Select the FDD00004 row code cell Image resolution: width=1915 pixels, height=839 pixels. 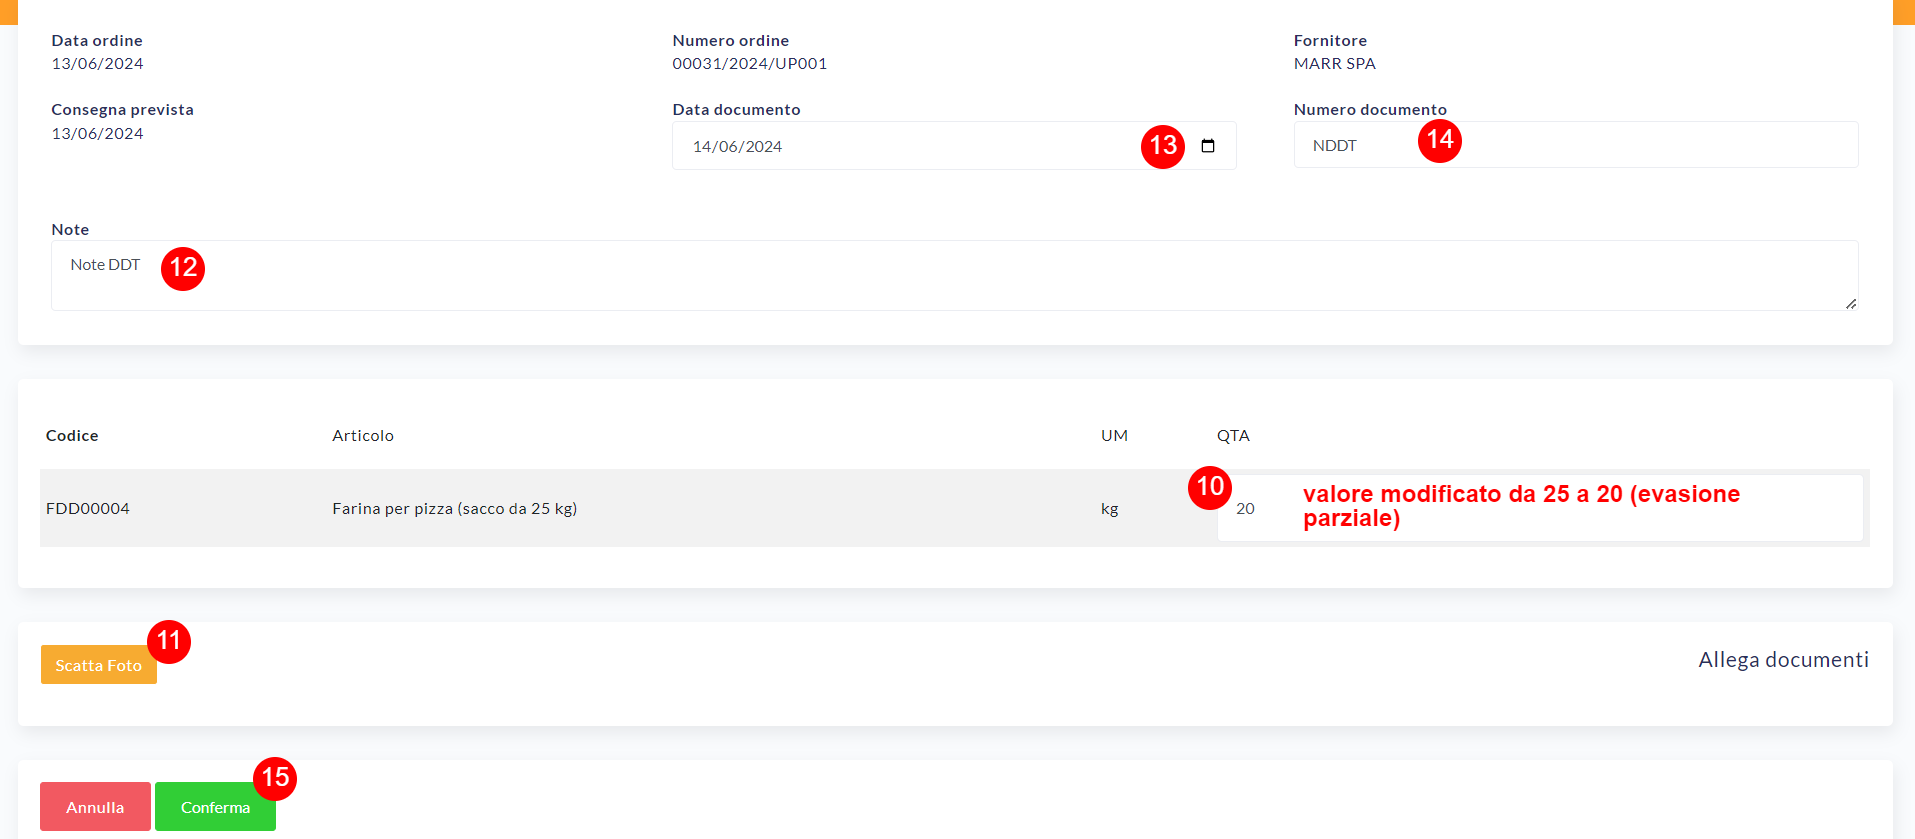coord(88,509)
